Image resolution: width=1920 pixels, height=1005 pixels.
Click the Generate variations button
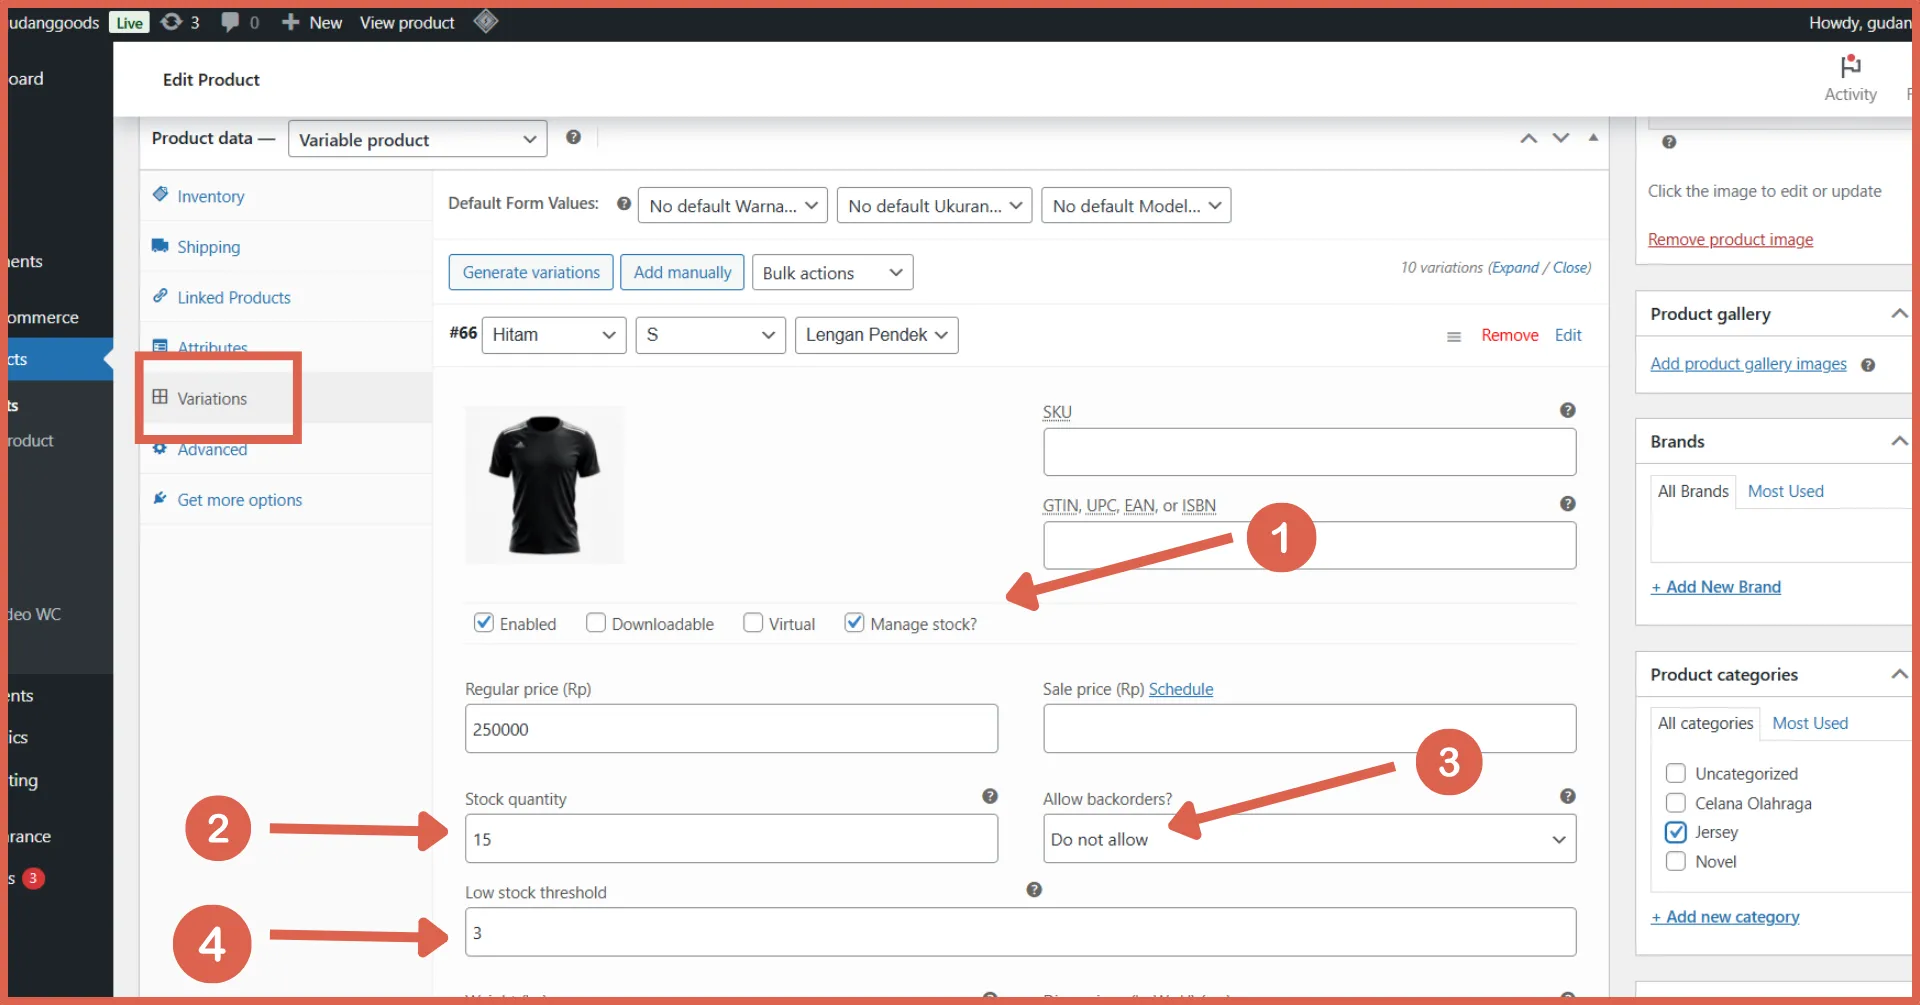coord(530,272)
